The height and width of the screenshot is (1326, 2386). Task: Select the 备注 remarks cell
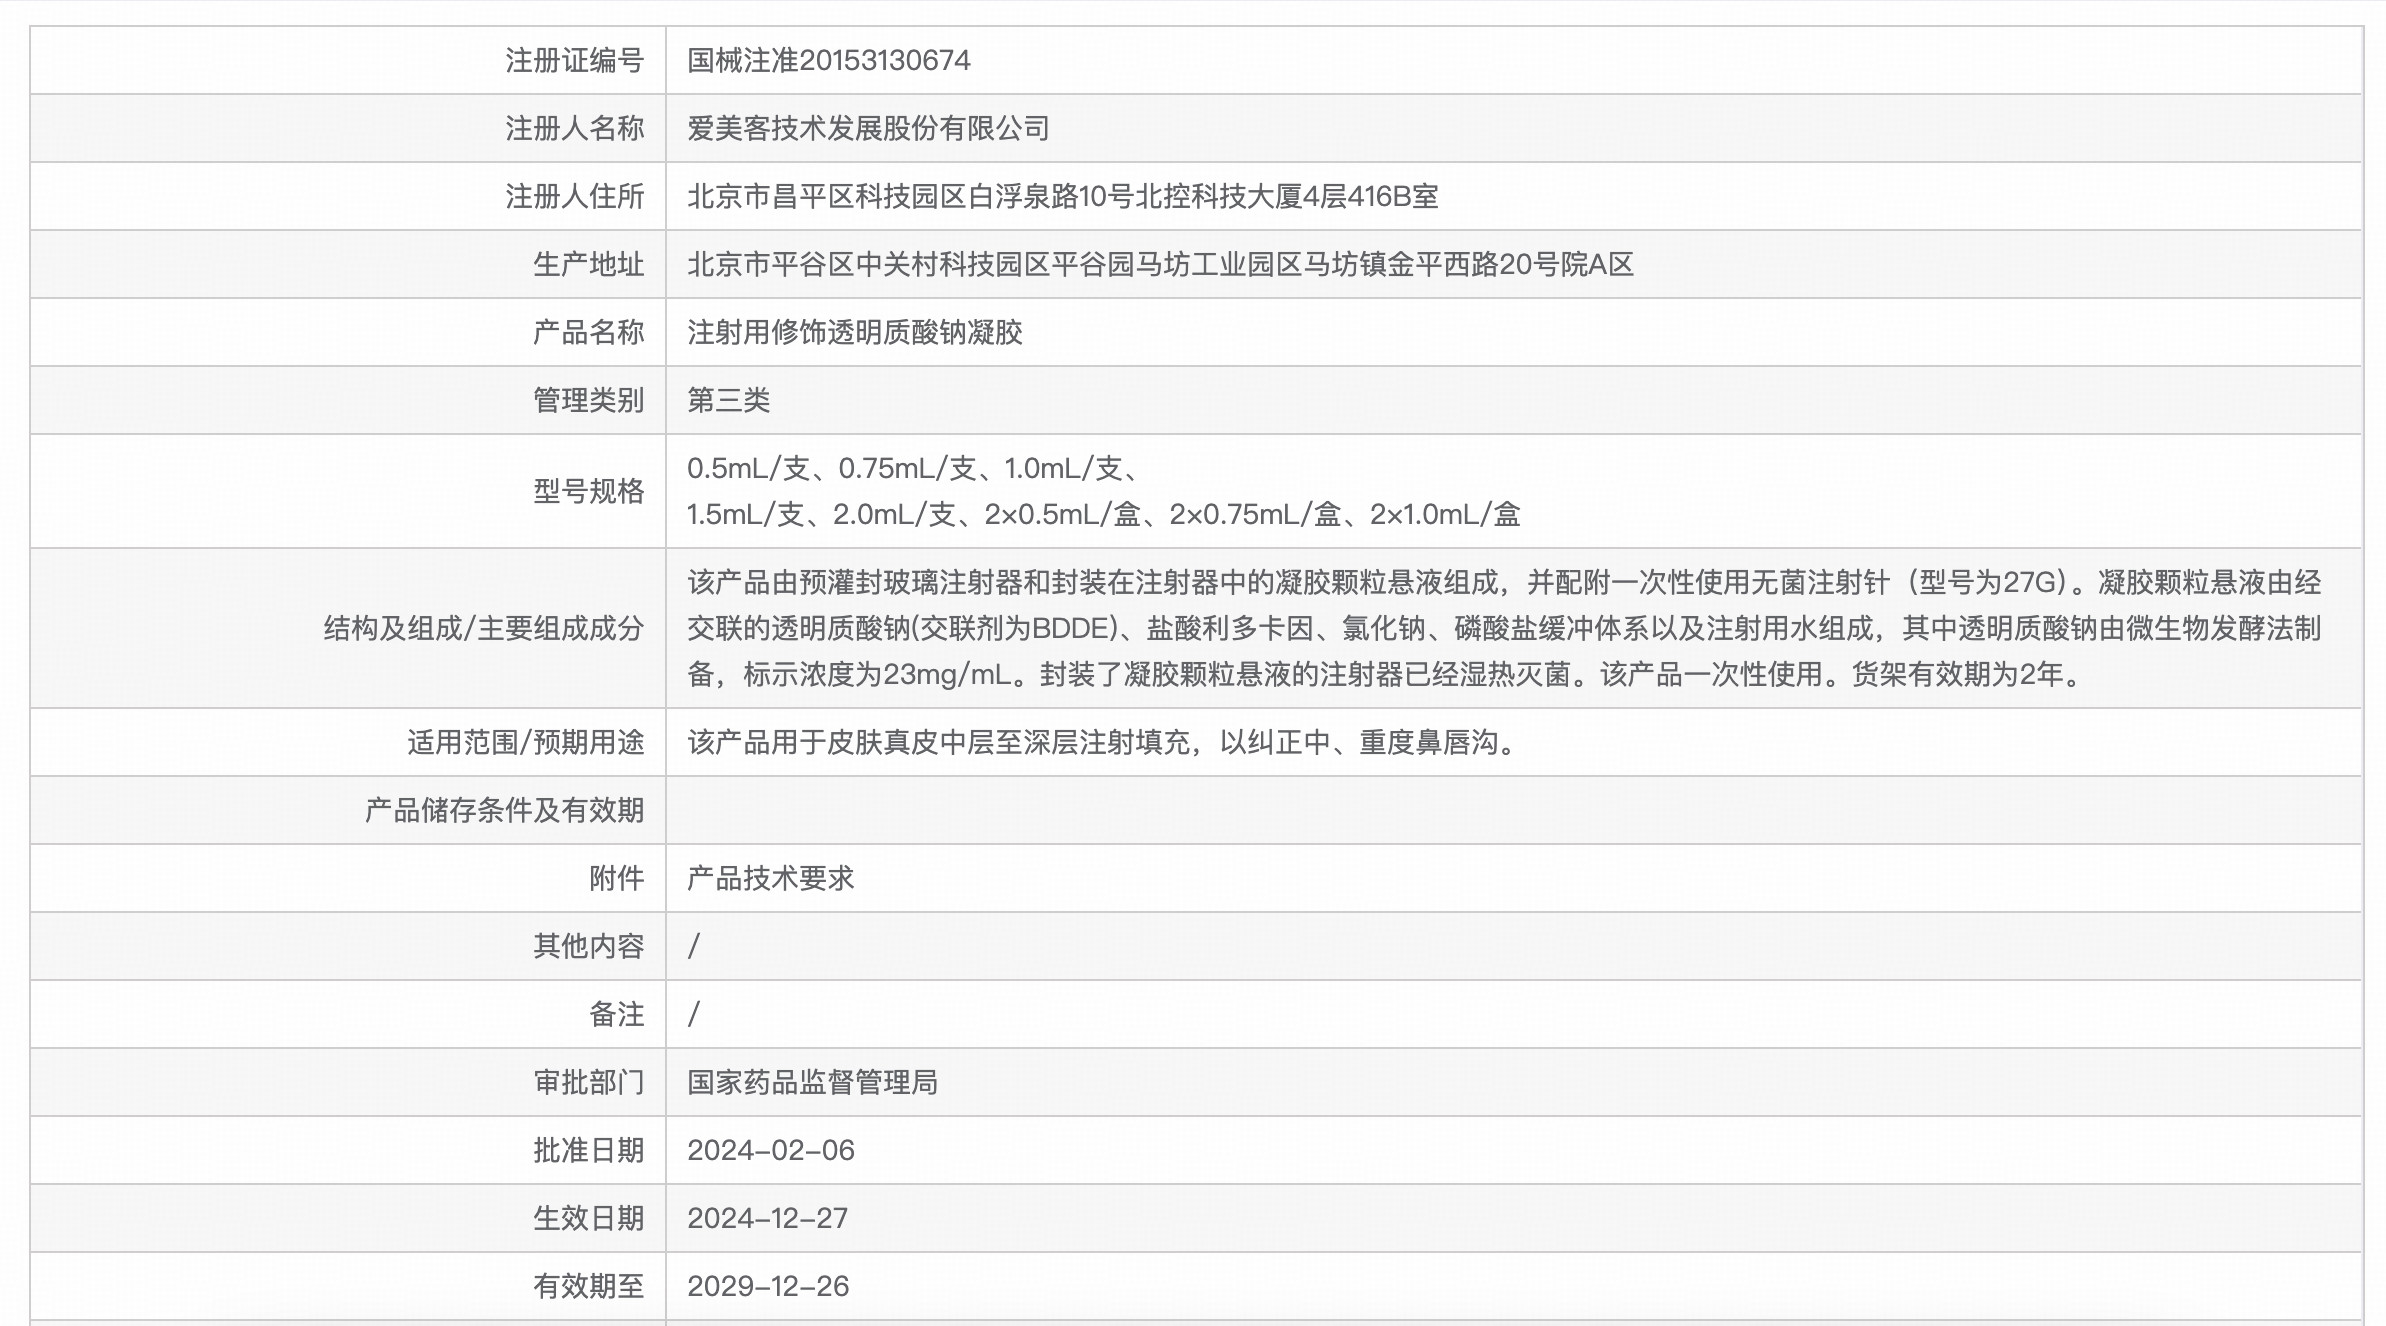693,1014
